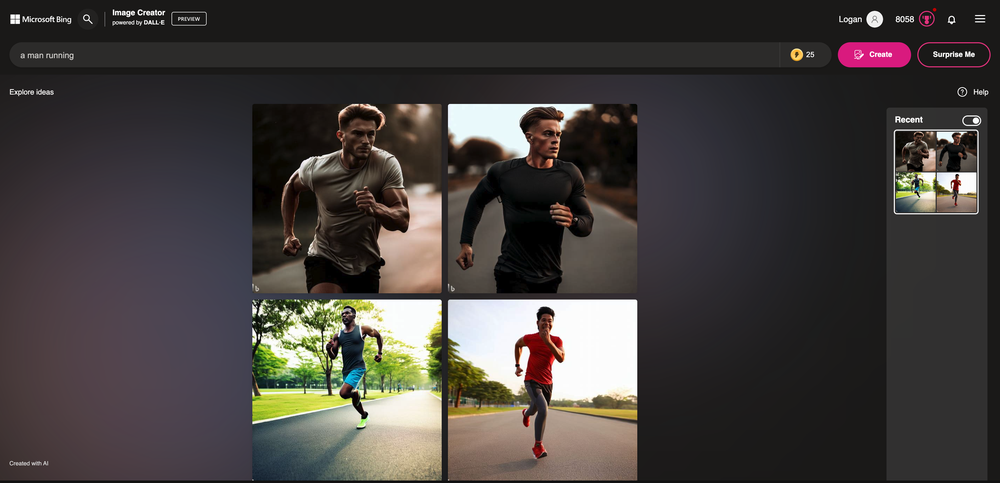1000x483 pixels.
Task: Click the PREVIEW badge
Action: [189, 19]
